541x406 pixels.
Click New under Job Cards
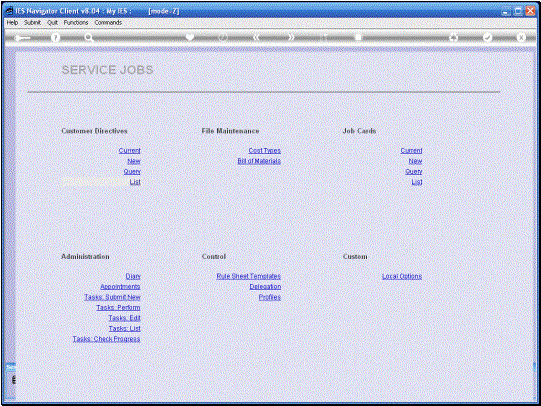[x=415, y=161]
